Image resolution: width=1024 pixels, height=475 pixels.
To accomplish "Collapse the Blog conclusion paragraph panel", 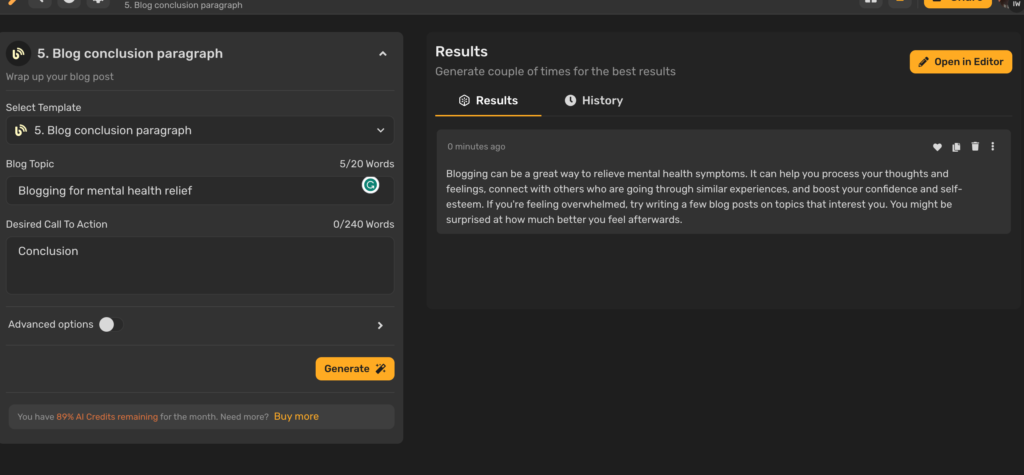I will (382, 54).
